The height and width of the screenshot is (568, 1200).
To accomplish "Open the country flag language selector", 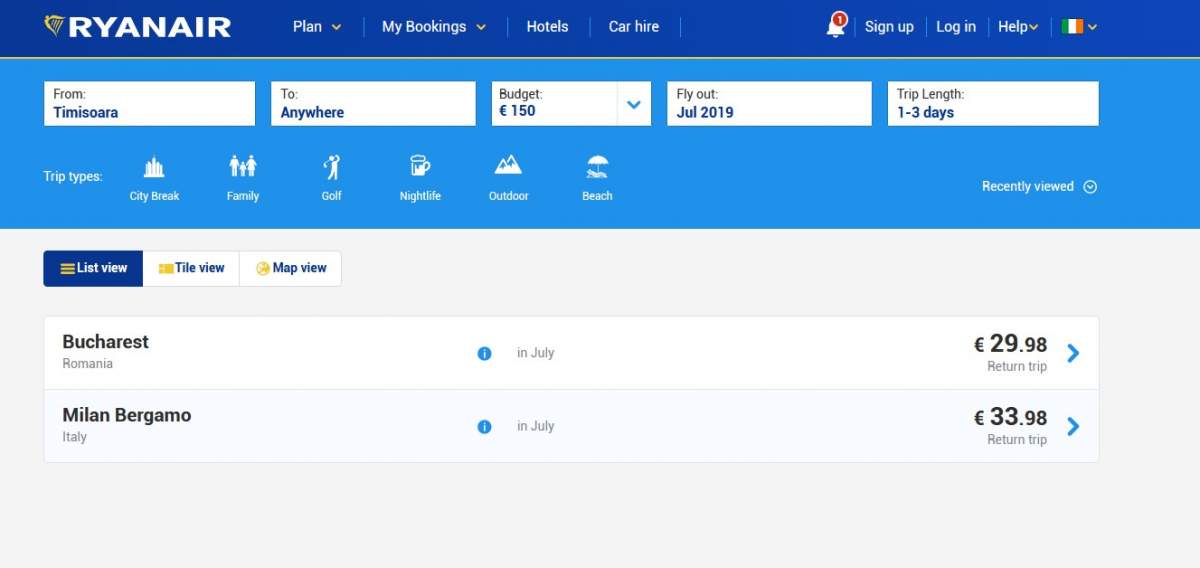I will click(x=1079, y=27).
